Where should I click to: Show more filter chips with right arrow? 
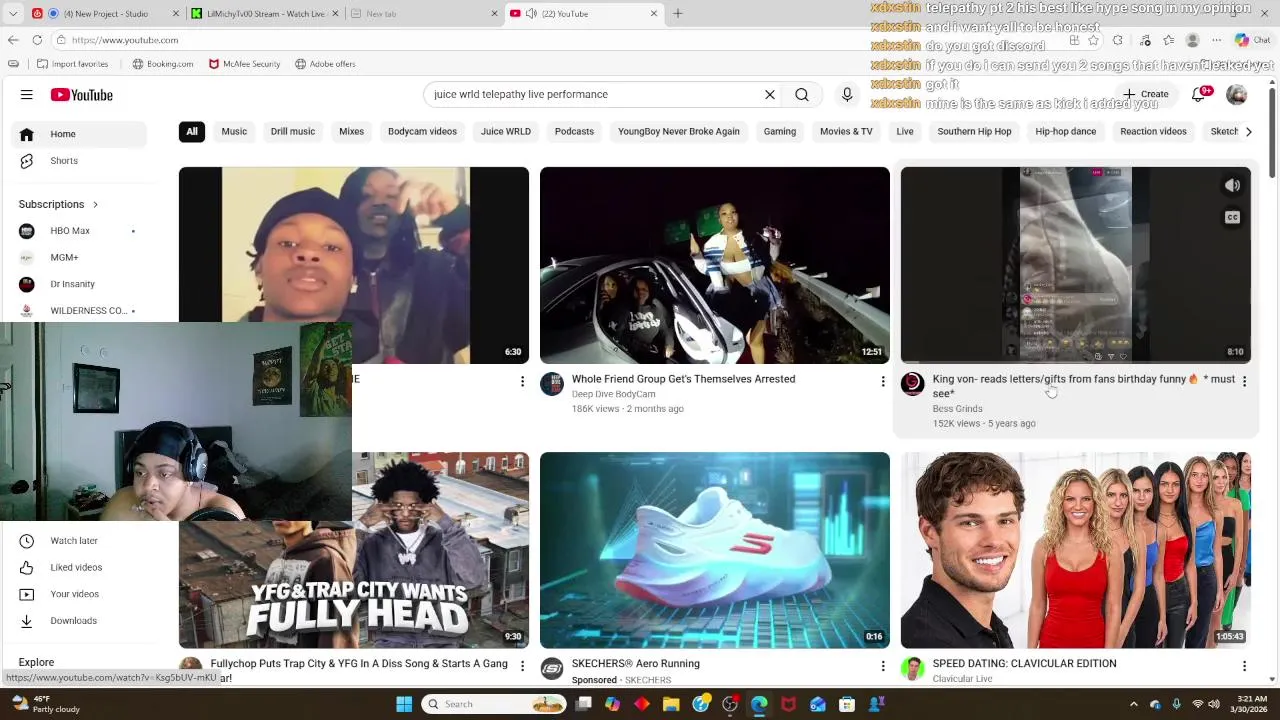coord(1248,132)
